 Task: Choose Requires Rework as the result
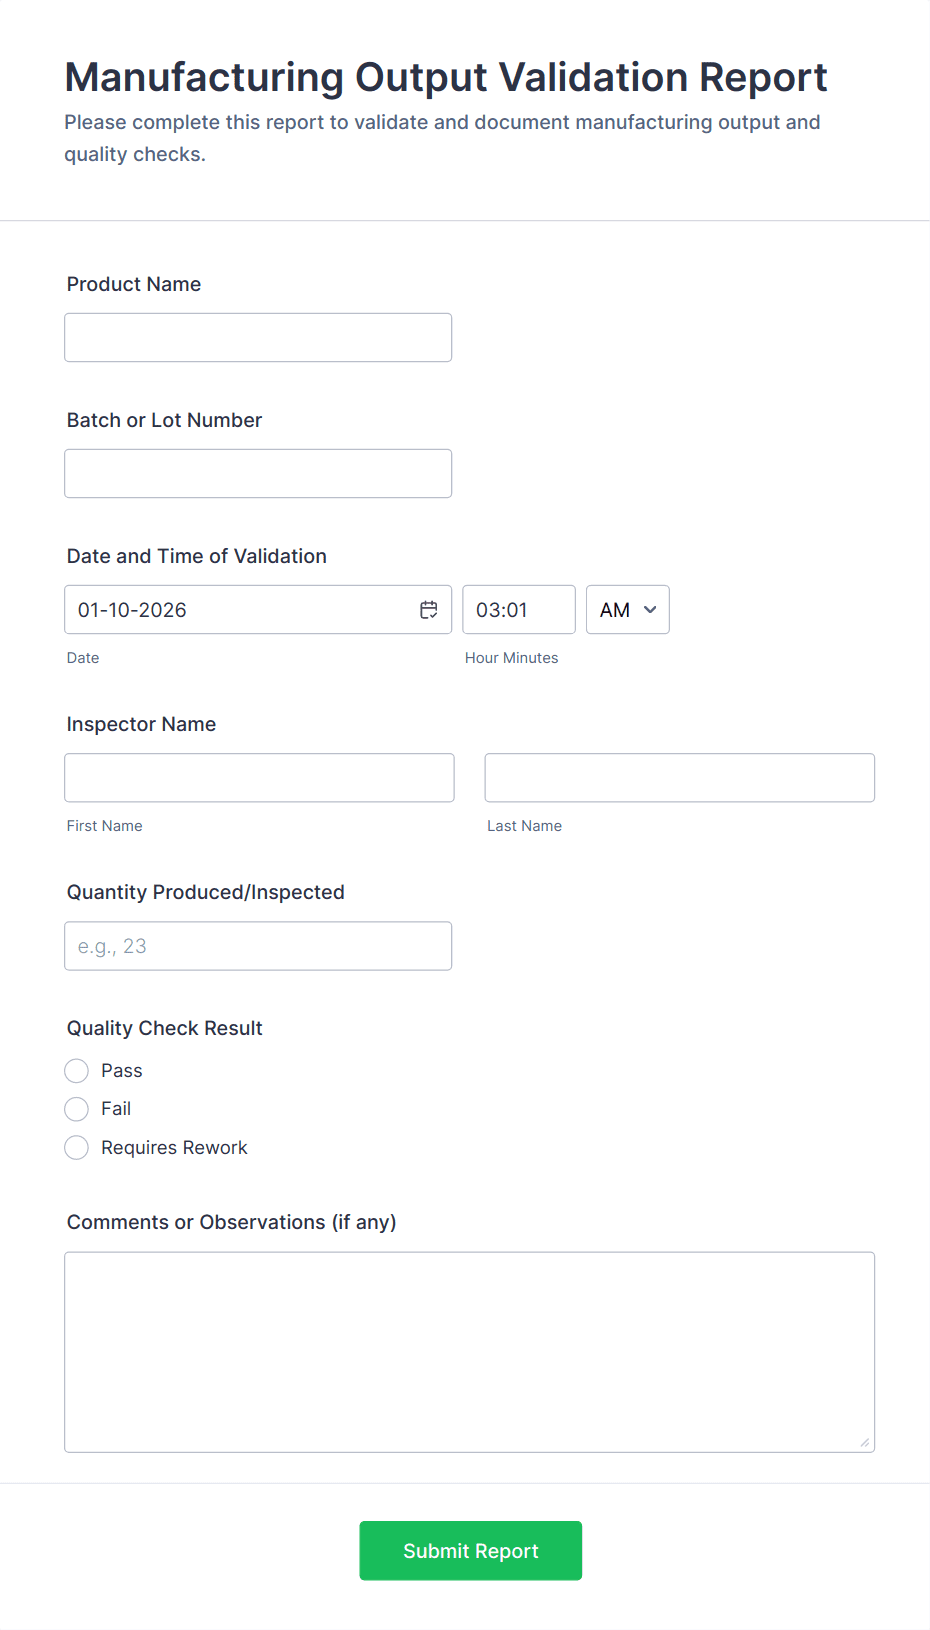click(x=76, y=1147)
